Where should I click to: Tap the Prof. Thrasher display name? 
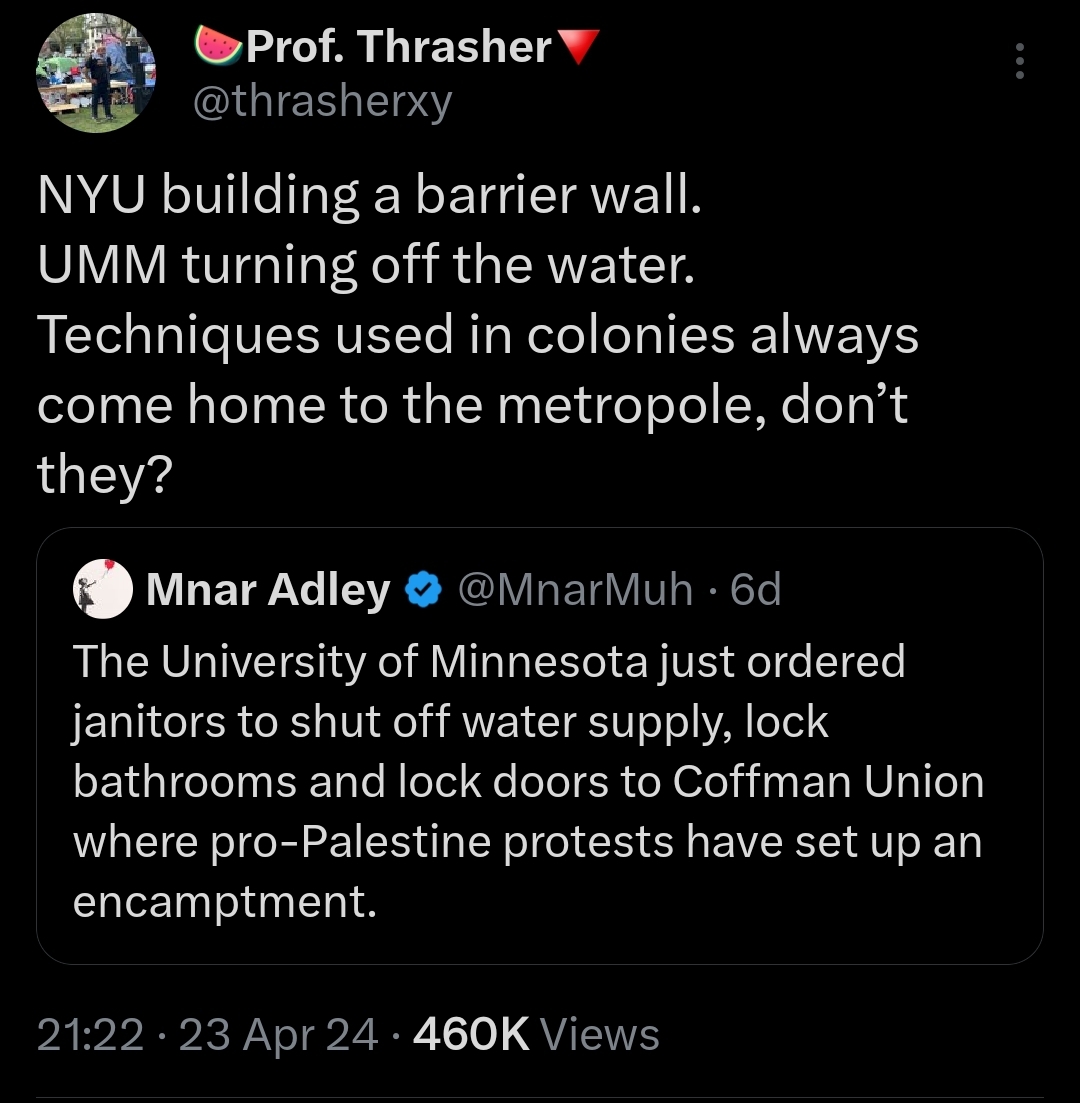pyautogui.click(x=398, y=47)
